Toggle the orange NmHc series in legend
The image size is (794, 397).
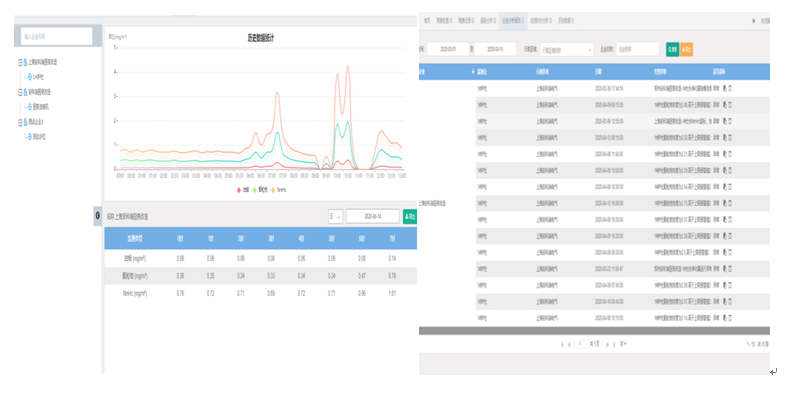click(x=280, y=190)
